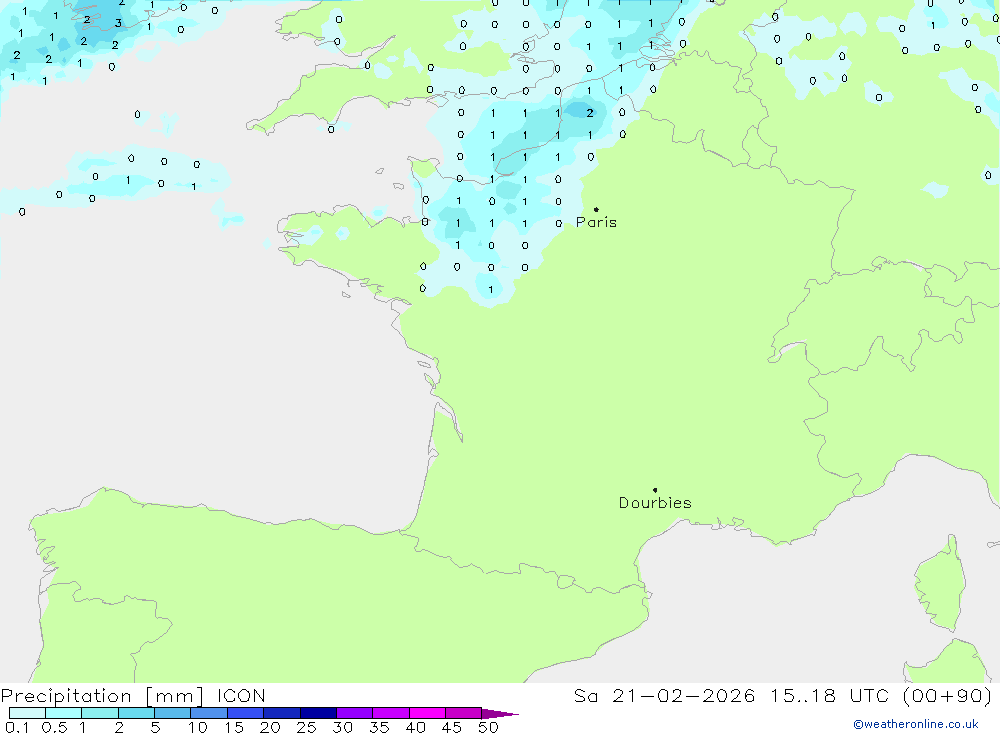This screenshot has width=1000, height=733.
Task: Click the 'ICON' model name text
Action: tap(241, 696)
